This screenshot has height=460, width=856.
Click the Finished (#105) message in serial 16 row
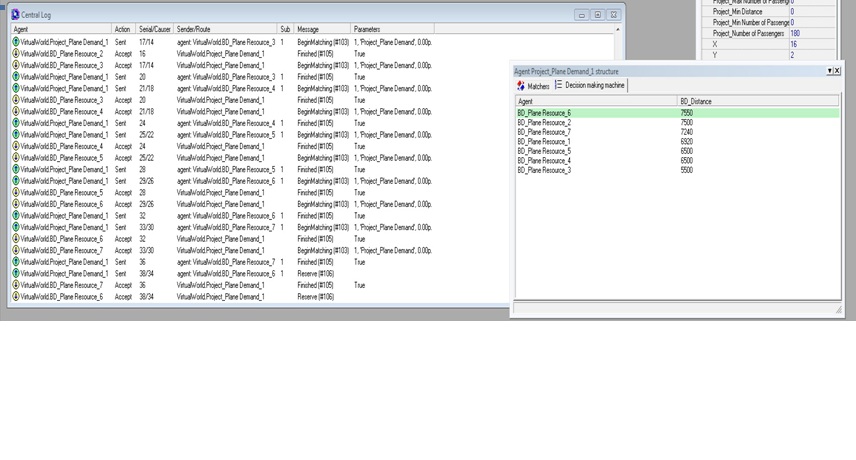click(315, 53)
